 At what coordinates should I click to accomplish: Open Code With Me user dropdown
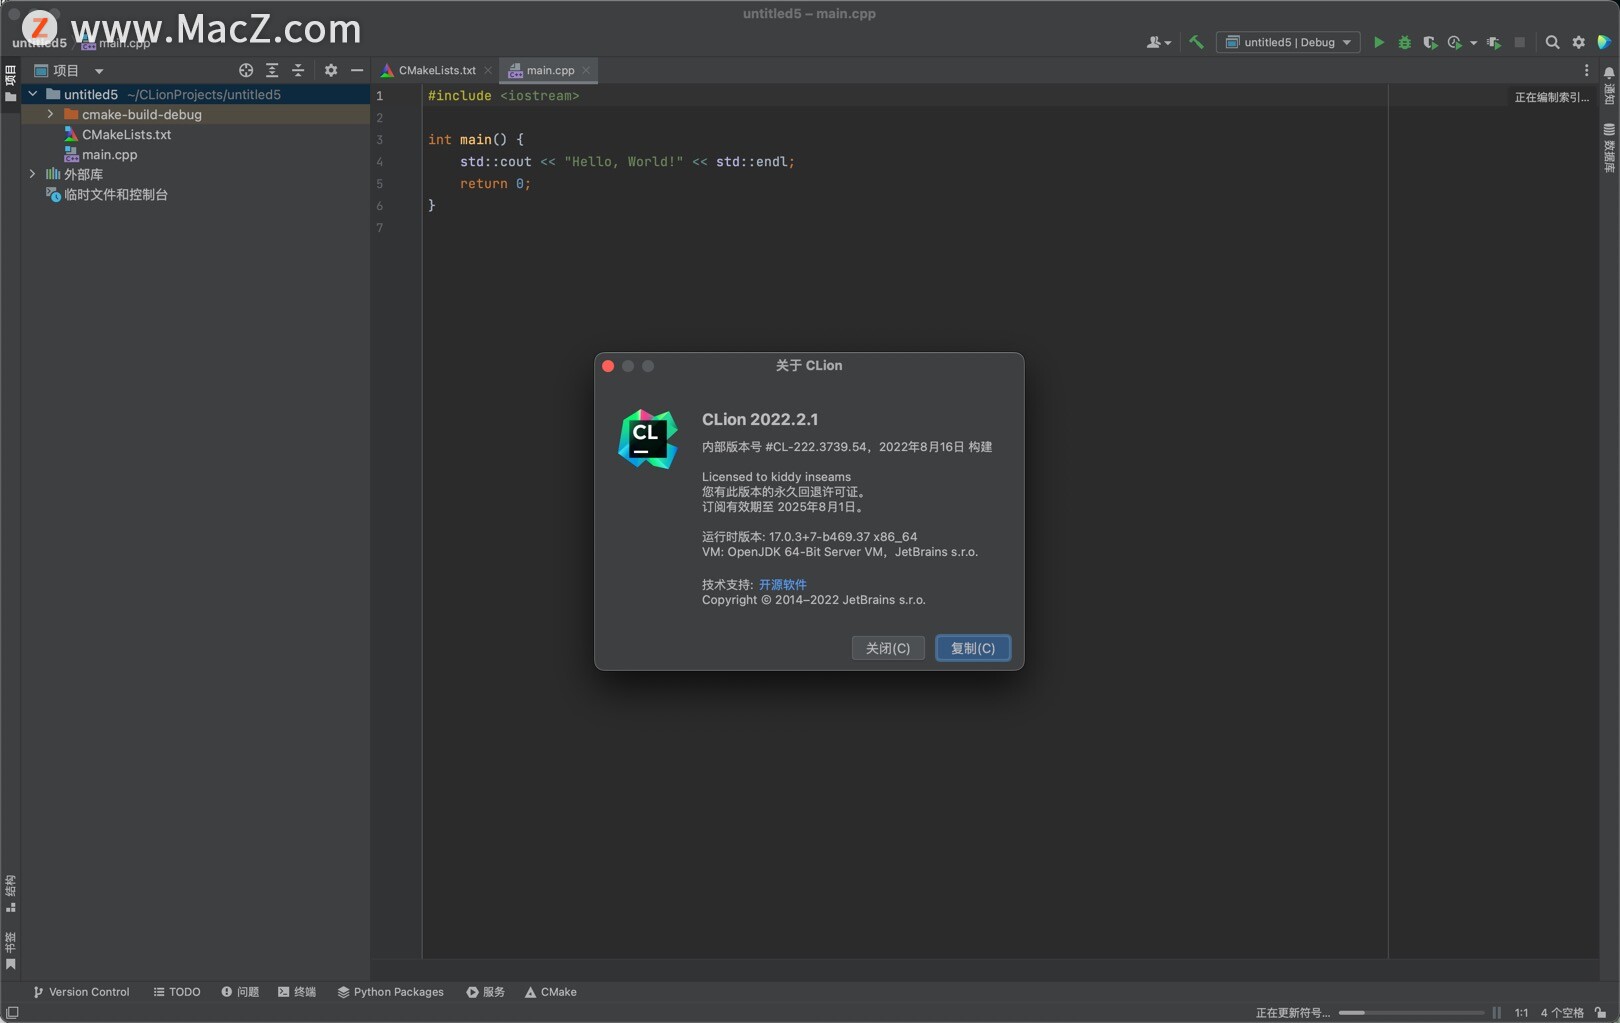click(x=1159, y=42)
